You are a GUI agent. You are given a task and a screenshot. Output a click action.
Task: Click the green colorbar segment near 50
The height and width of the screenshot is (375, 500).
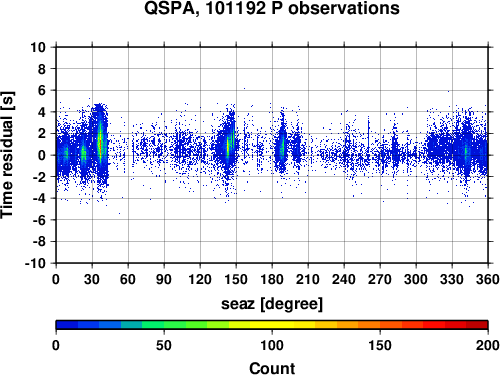tap(164, 325)
